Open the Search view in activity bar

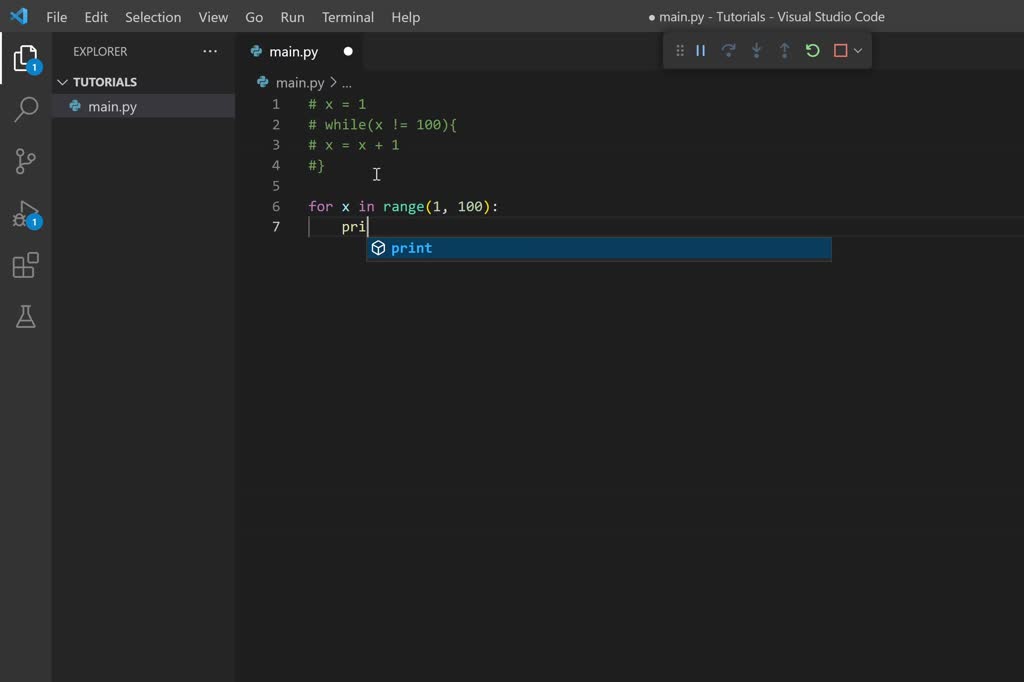click(x=25, y=109)
